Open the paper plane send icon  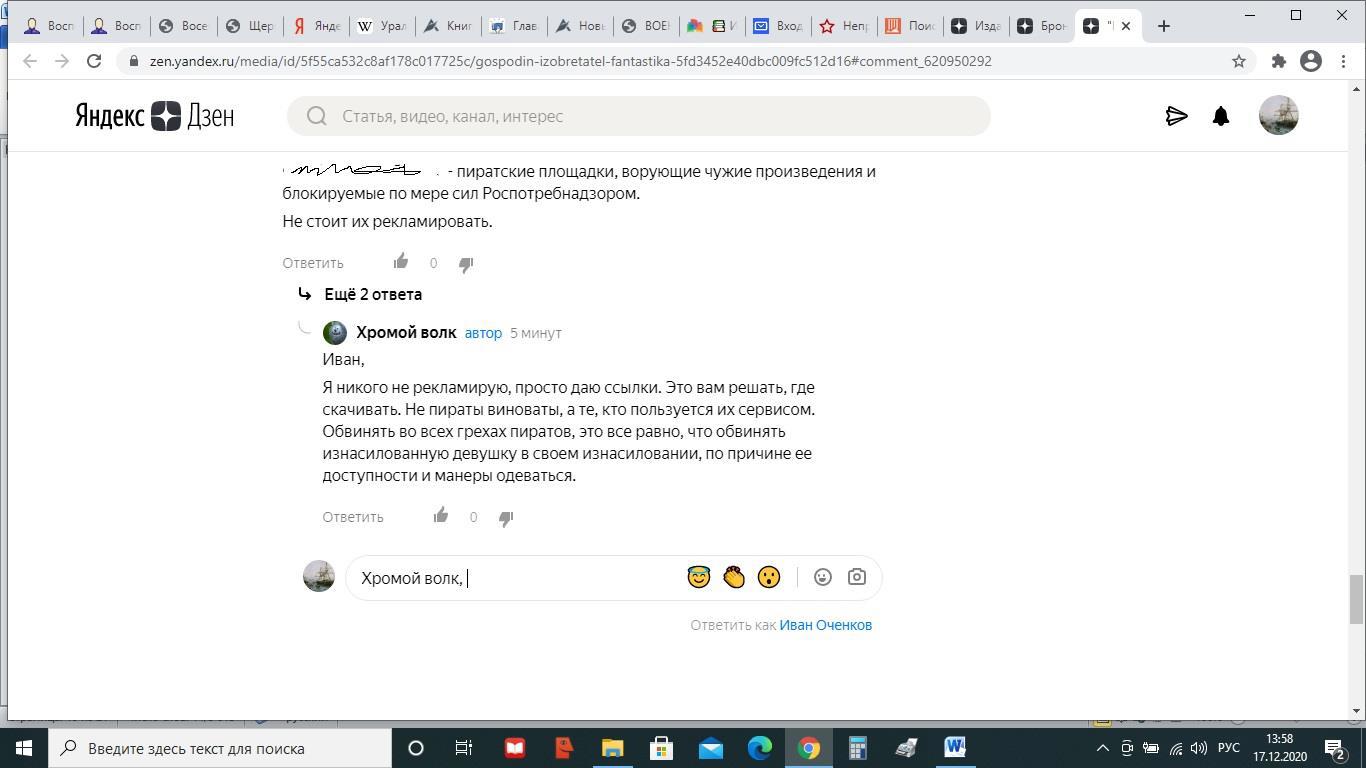pyautogui.click(x=1177, y=116)
